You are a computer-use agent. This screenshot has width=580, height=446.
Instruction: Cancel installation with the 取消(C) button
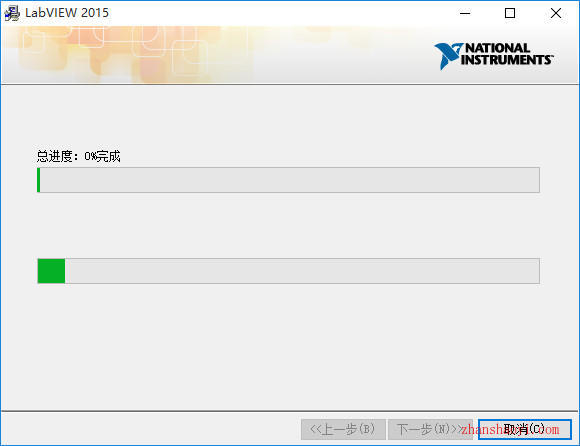click(x=525, y=429)
